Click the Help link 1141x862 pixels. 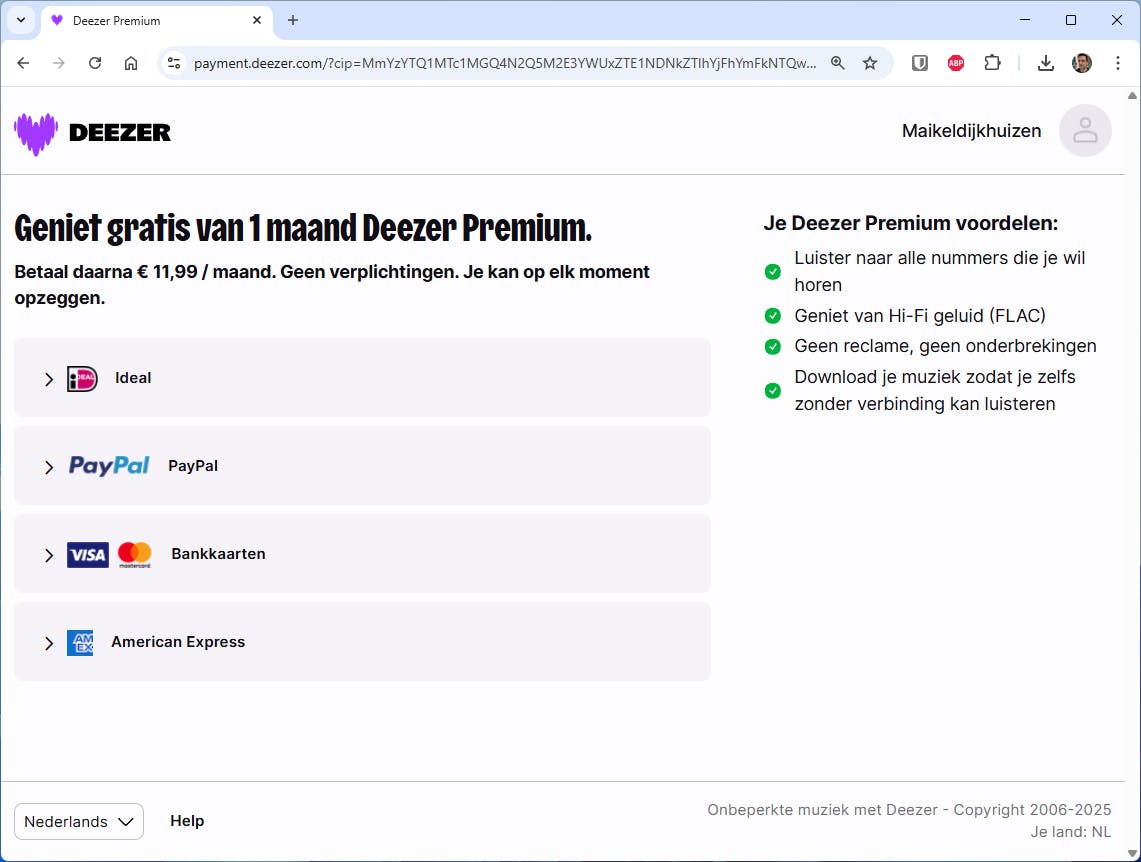coord(187,820)
